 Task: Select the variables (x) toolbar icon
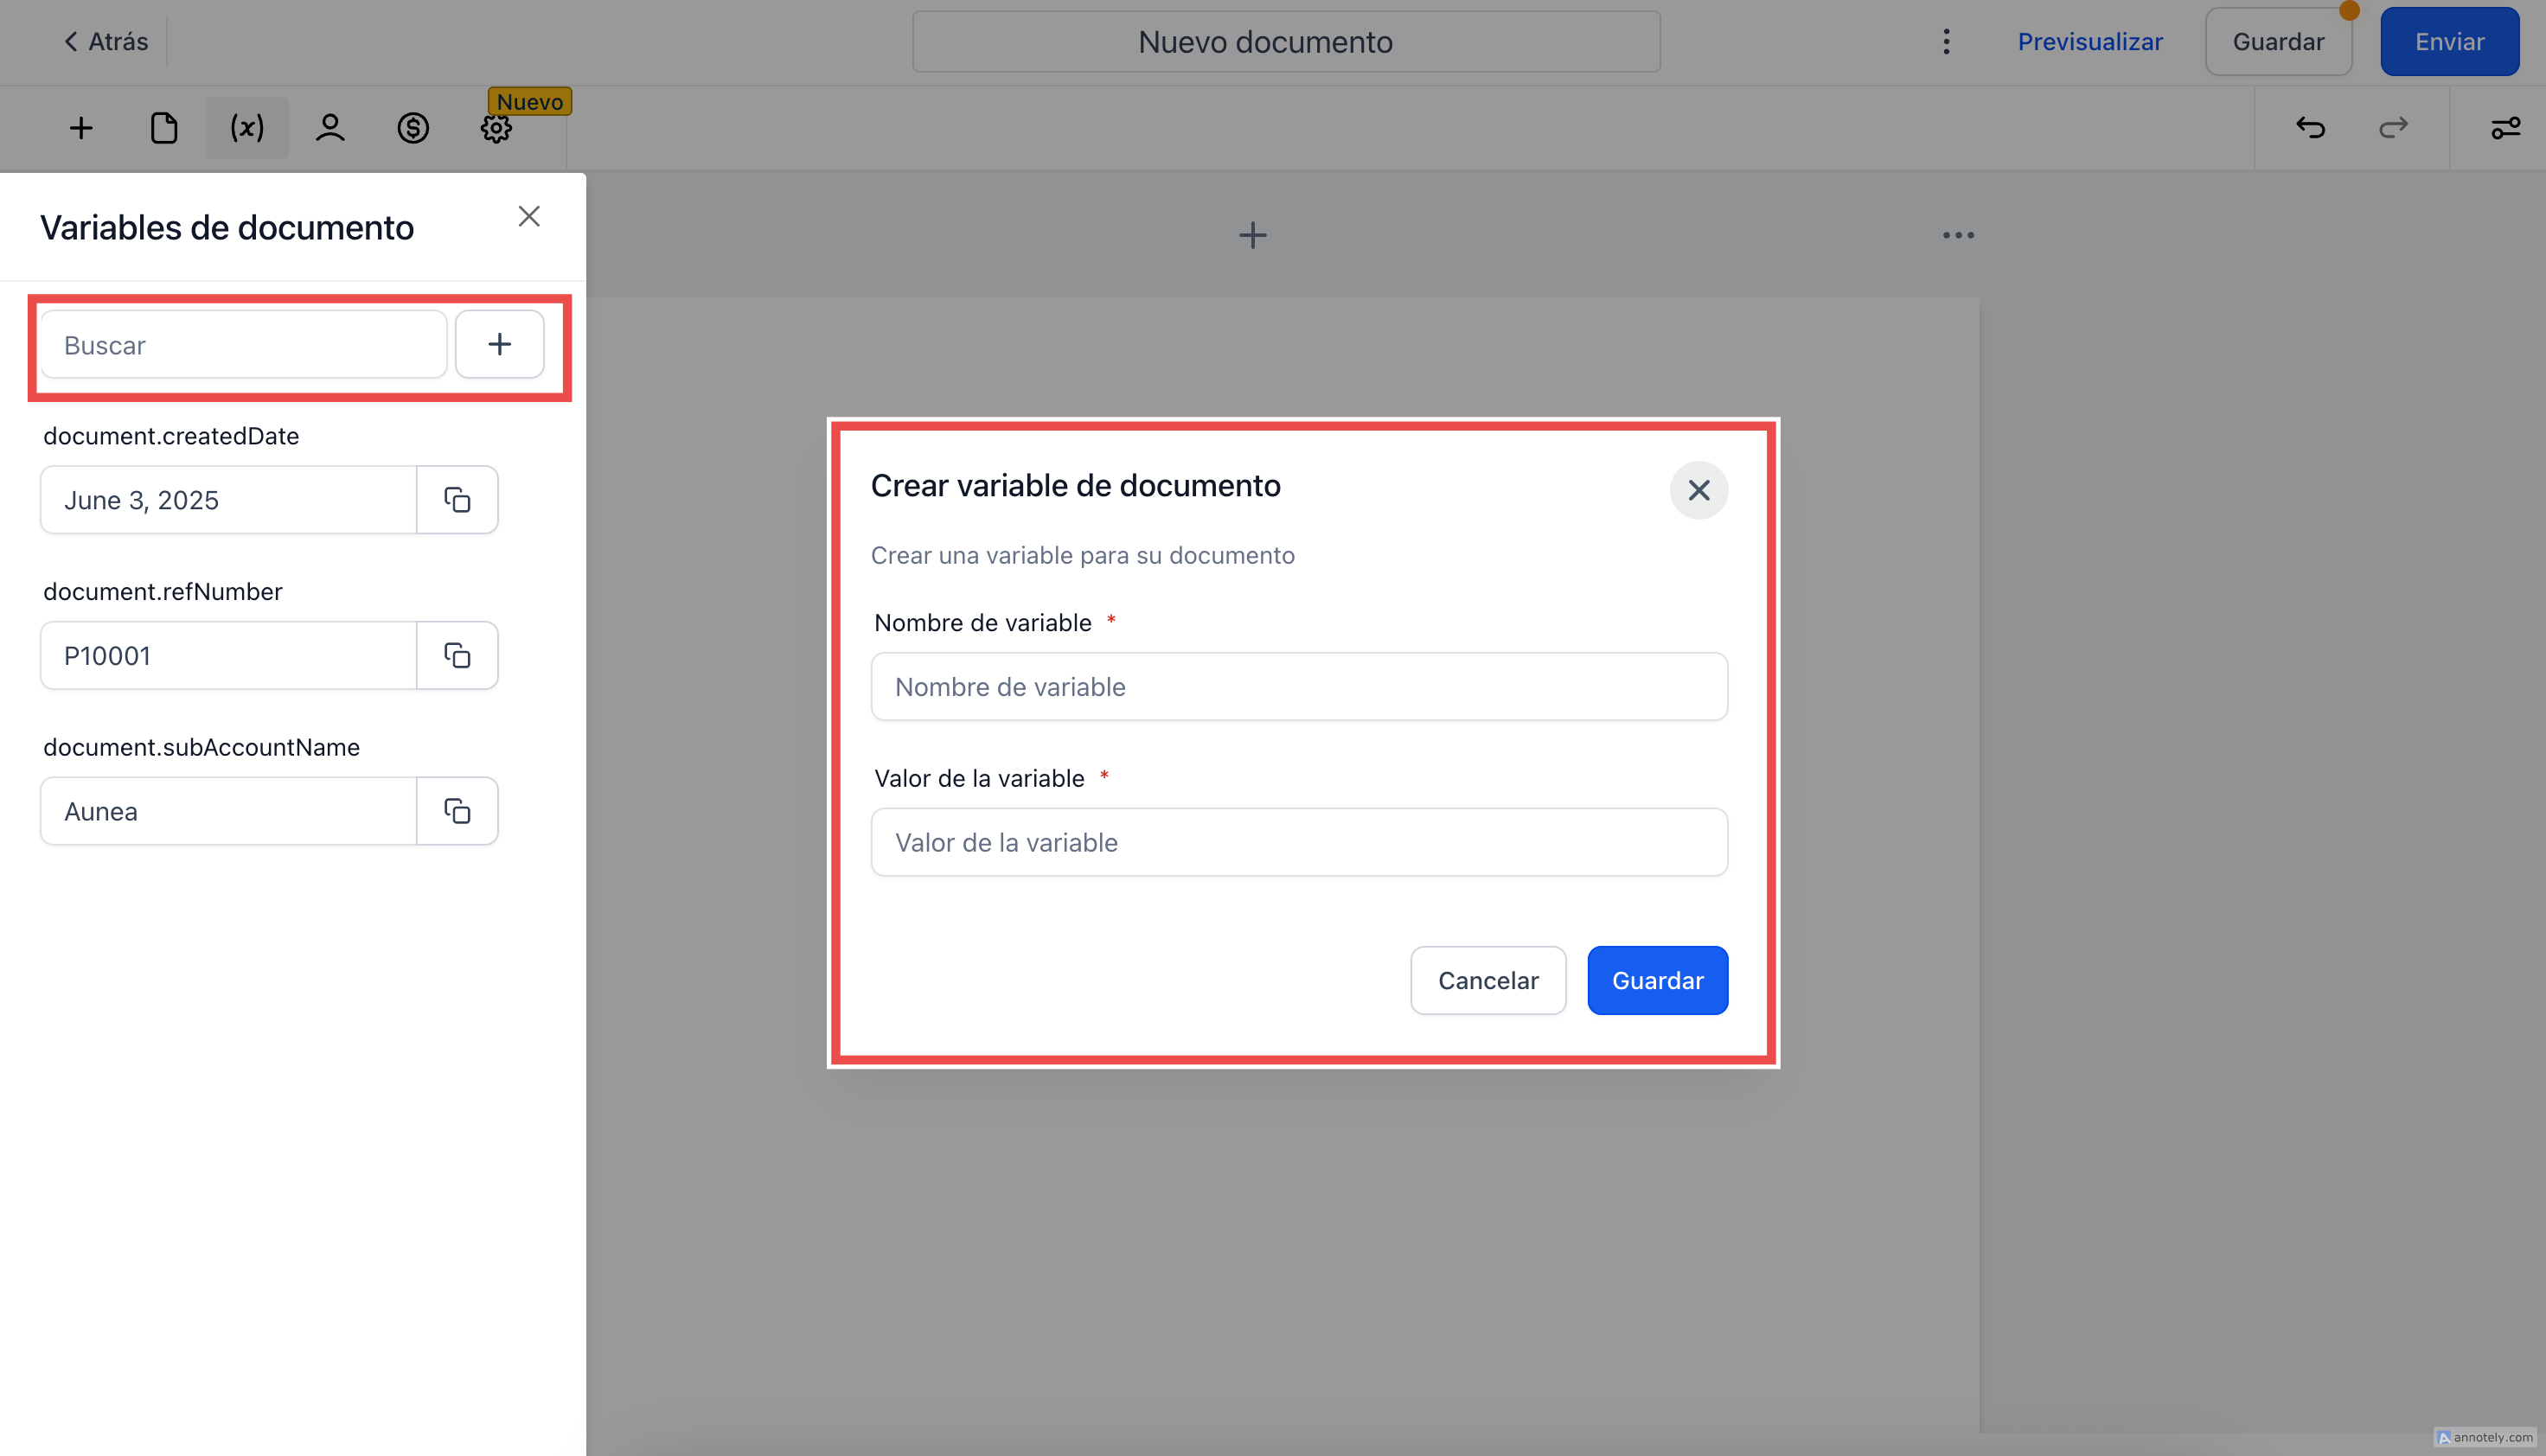(x=247, y=128)
